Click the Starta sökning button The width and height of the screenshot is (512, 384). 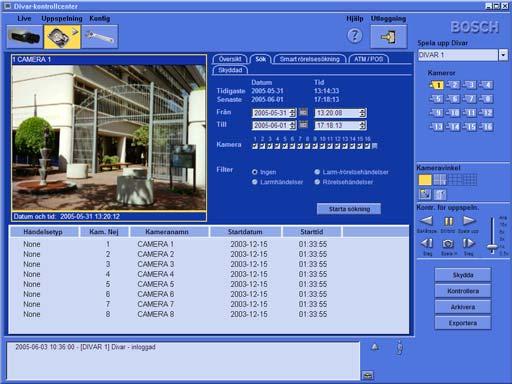click(x=349, y=209)
